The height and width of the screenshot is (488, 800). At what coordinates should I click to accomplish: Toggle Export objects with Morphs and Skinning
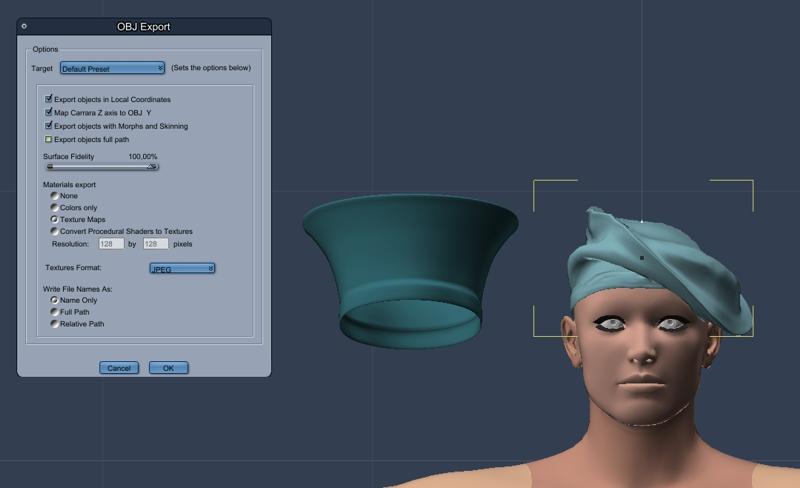(48, 125)
